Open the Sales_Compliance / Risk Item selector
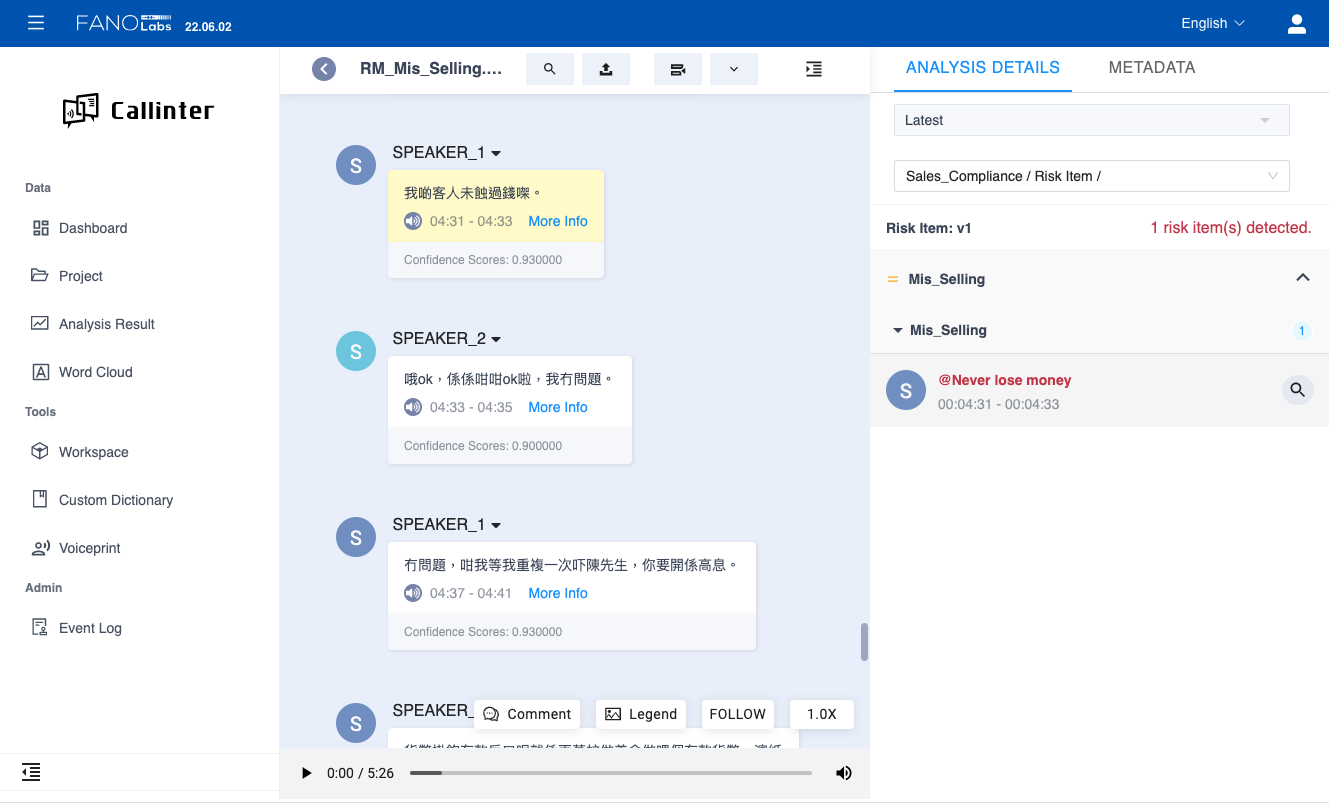The height and width of the screenshot is (803, 1329). (x=1091, y=176)
